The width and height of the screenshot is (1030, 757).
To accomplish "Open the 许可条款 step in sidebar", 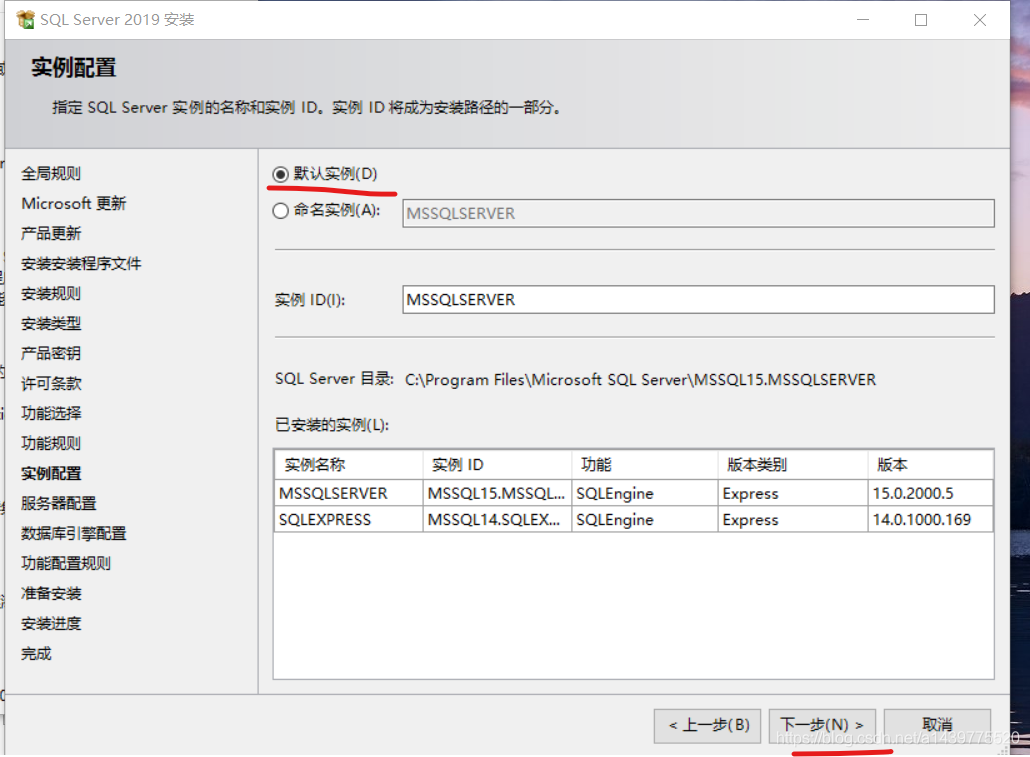I will (x=51, y=384).
